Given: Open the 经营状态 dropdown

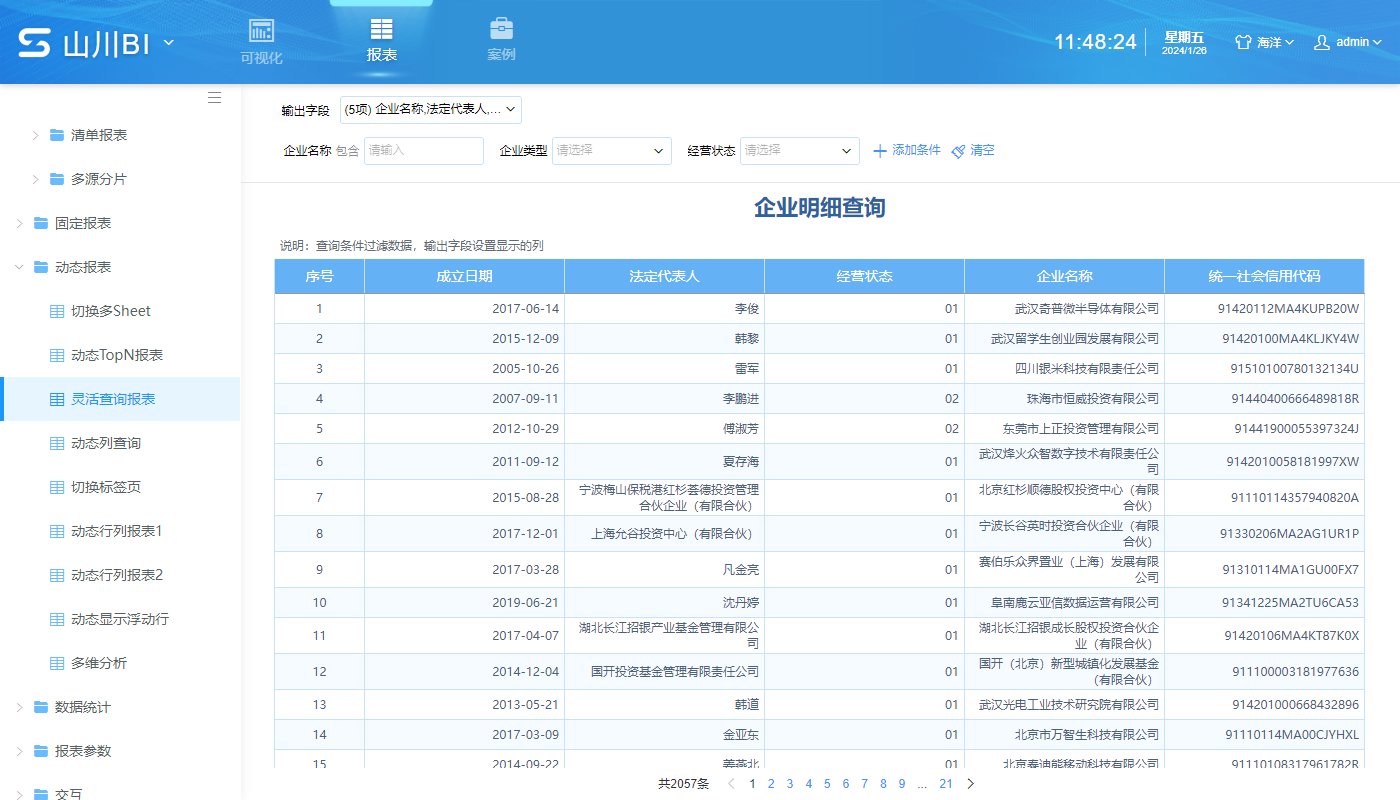Looking at the screenshot, I should click(x=798, y=150).
